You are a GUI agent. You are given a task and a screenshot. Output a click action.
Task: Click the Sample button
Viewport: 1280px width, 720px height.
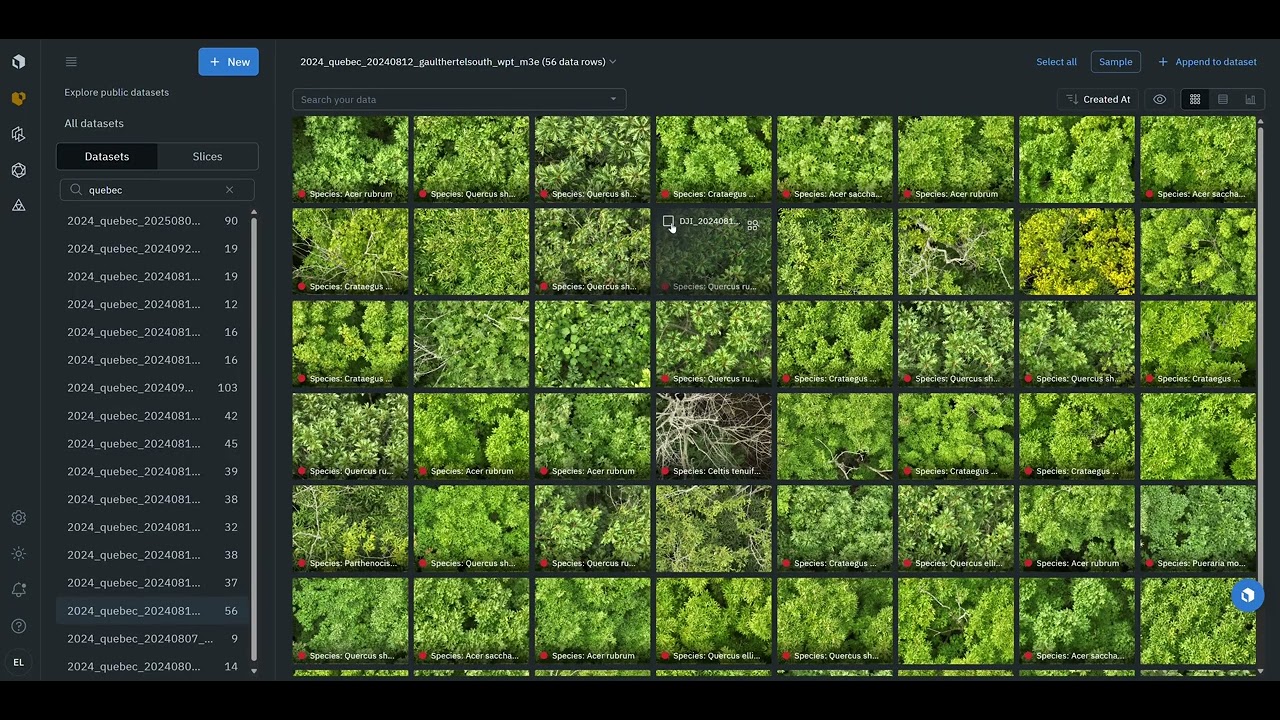click(x=1115, y=62)
